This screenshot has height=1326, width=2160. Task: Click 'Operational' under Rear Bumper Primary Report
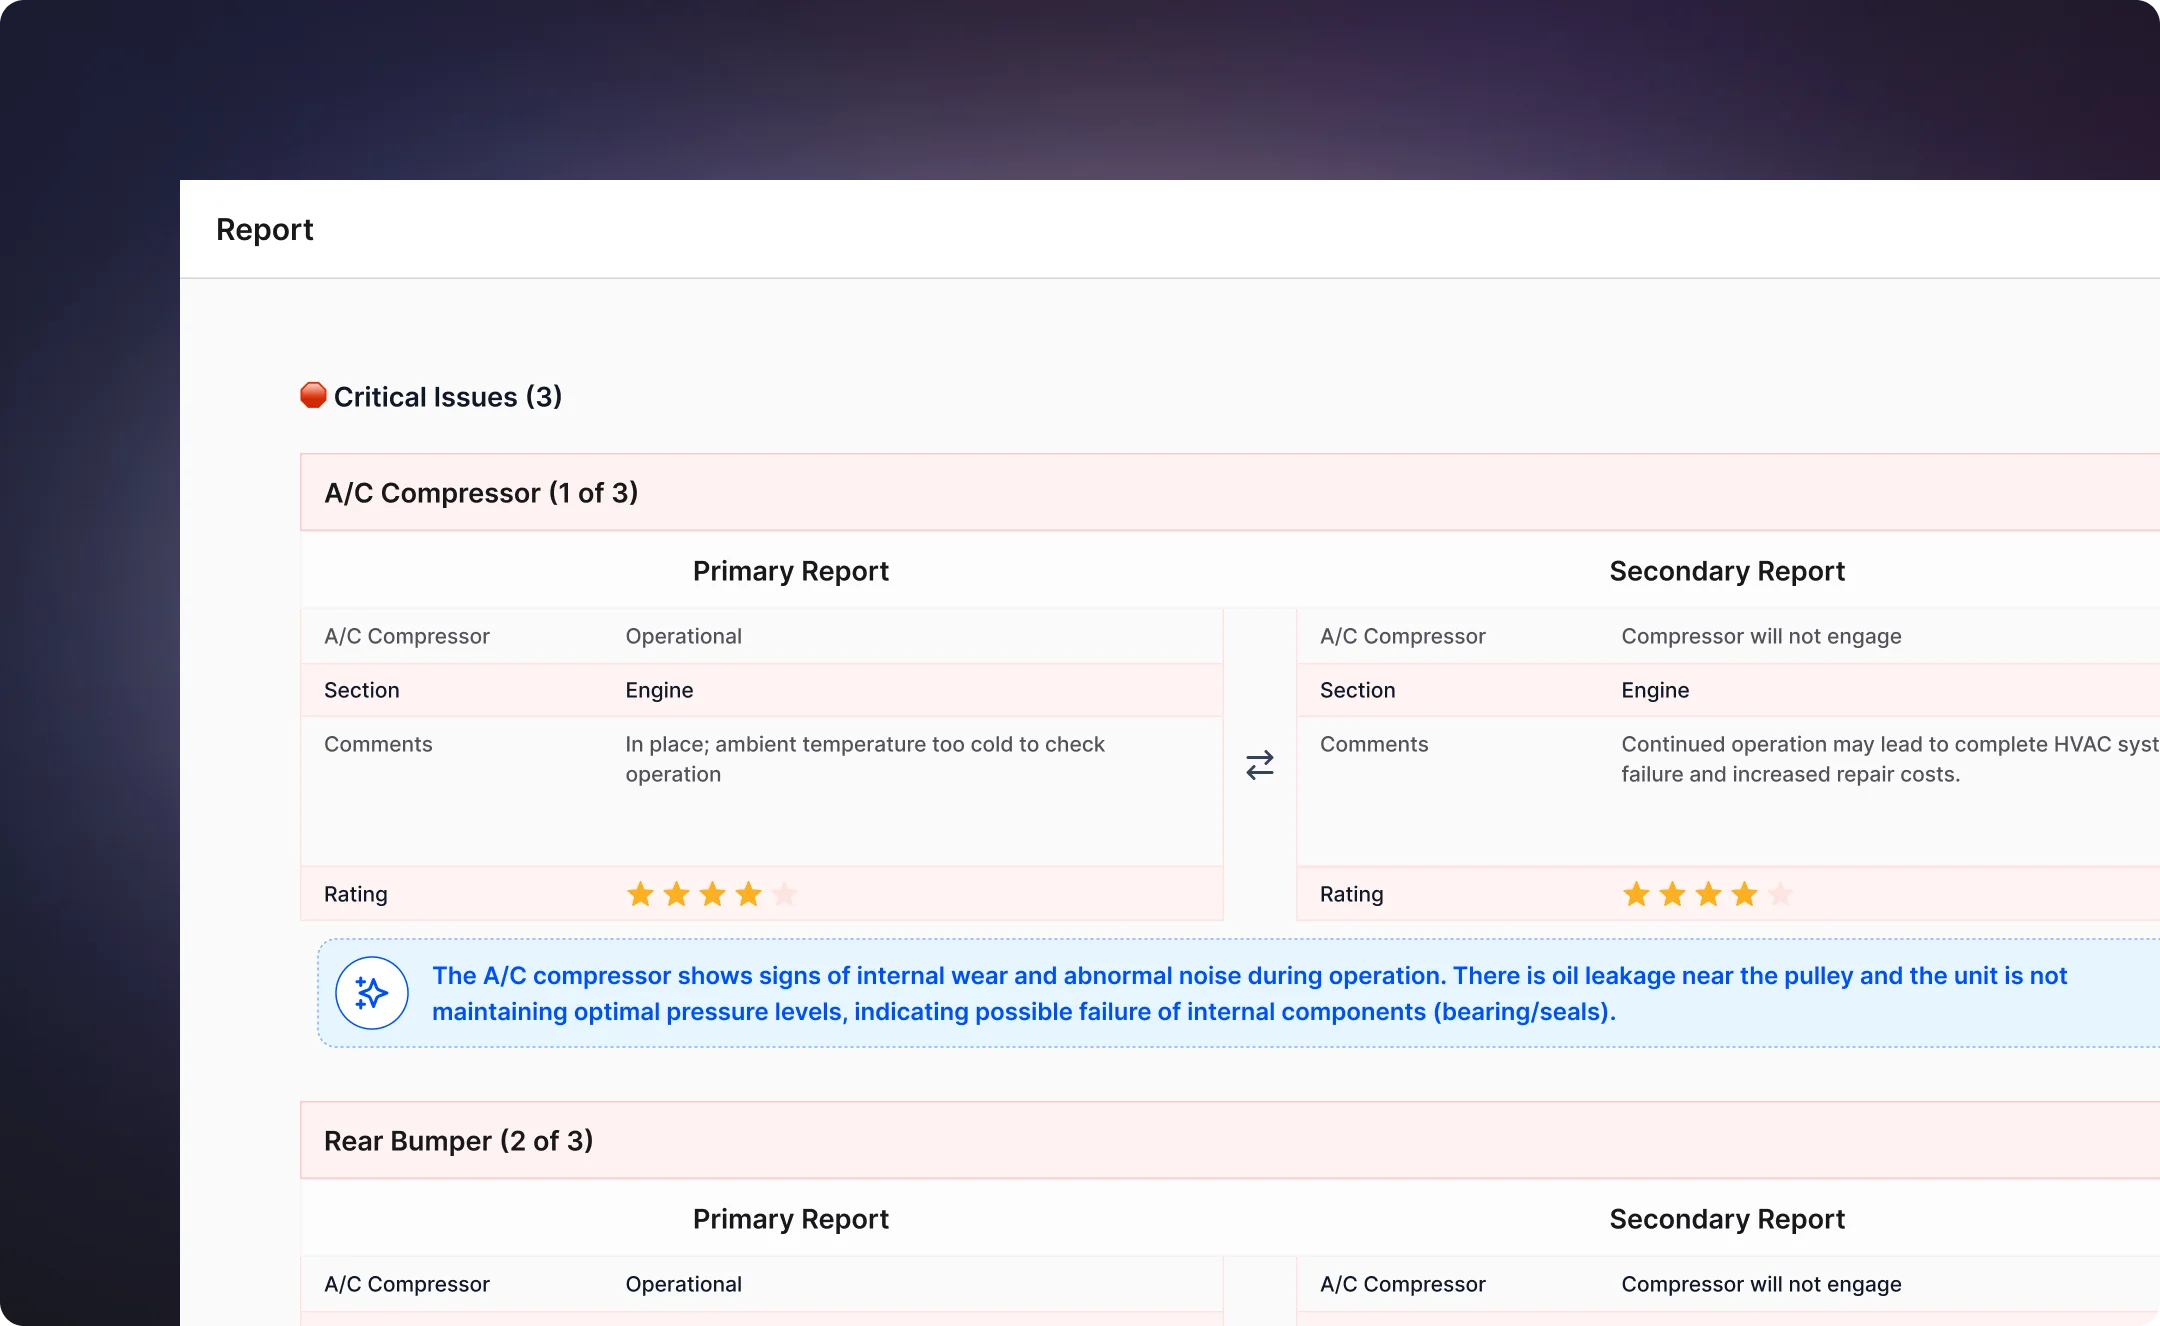pyautogui.click(x=684, y=1284)
